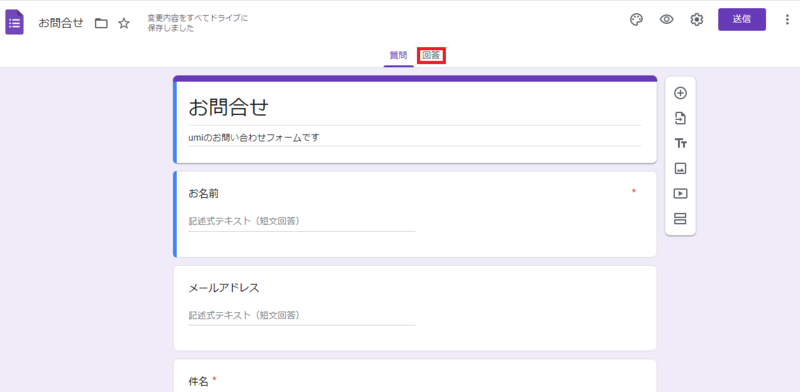Screen dimensions: 800x392
Task: Add image icon in side toolbar
Action: click(681, 168)
